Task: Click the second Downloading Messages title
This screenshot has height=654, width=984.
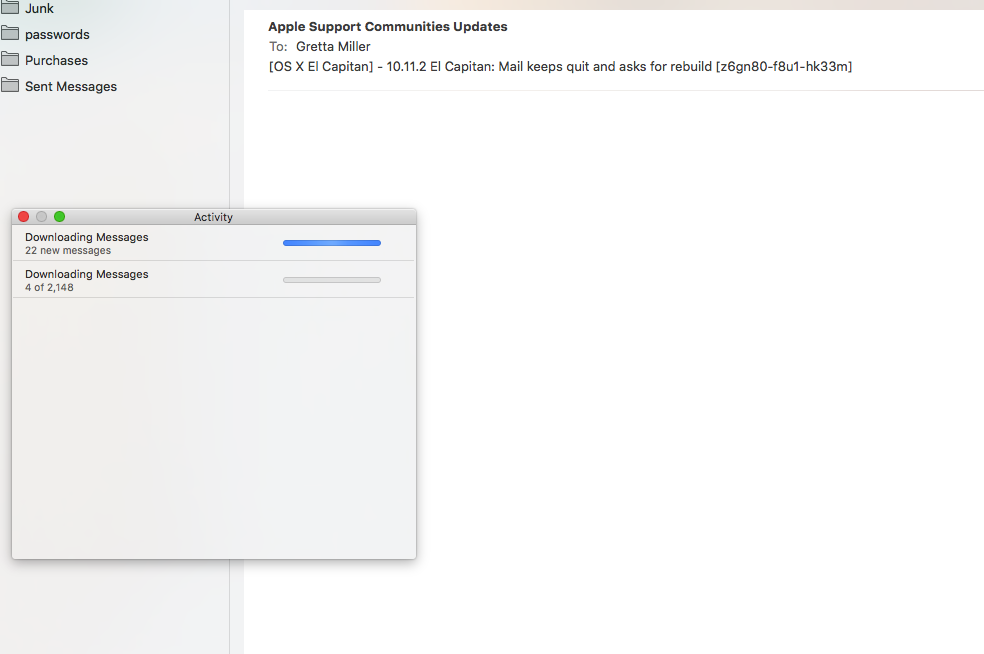Action: point(87,274)
